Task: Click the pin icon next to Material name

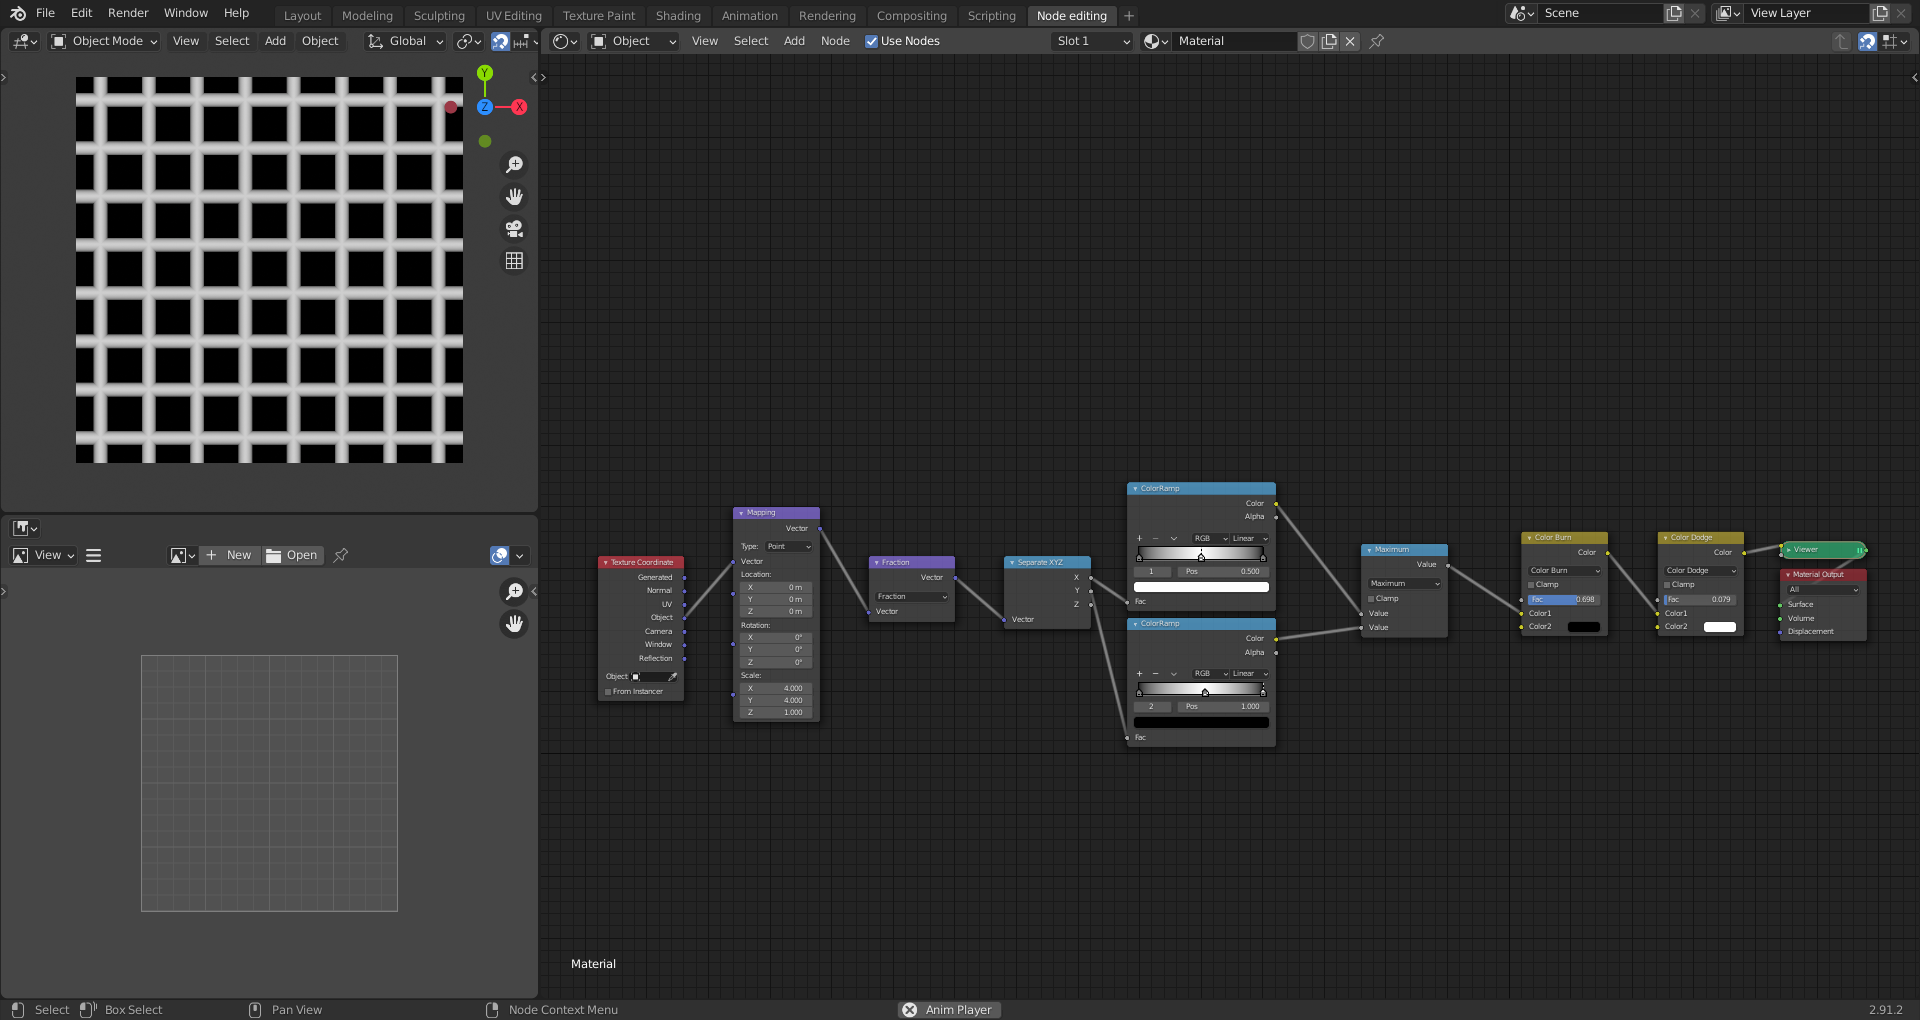Action: click(x=1377, y=41)
